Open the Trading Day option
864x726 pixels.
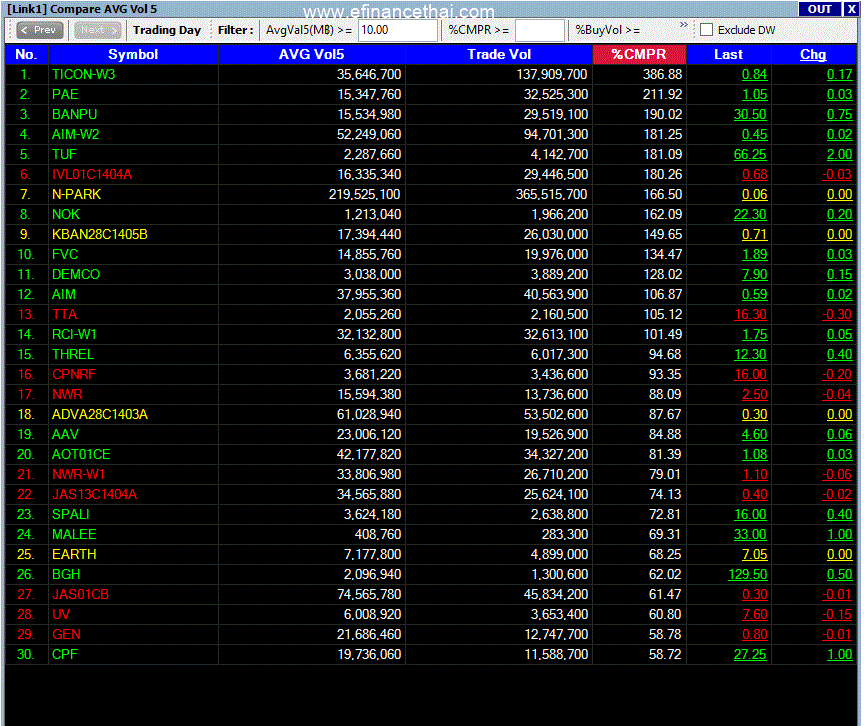tap(166, 30)
